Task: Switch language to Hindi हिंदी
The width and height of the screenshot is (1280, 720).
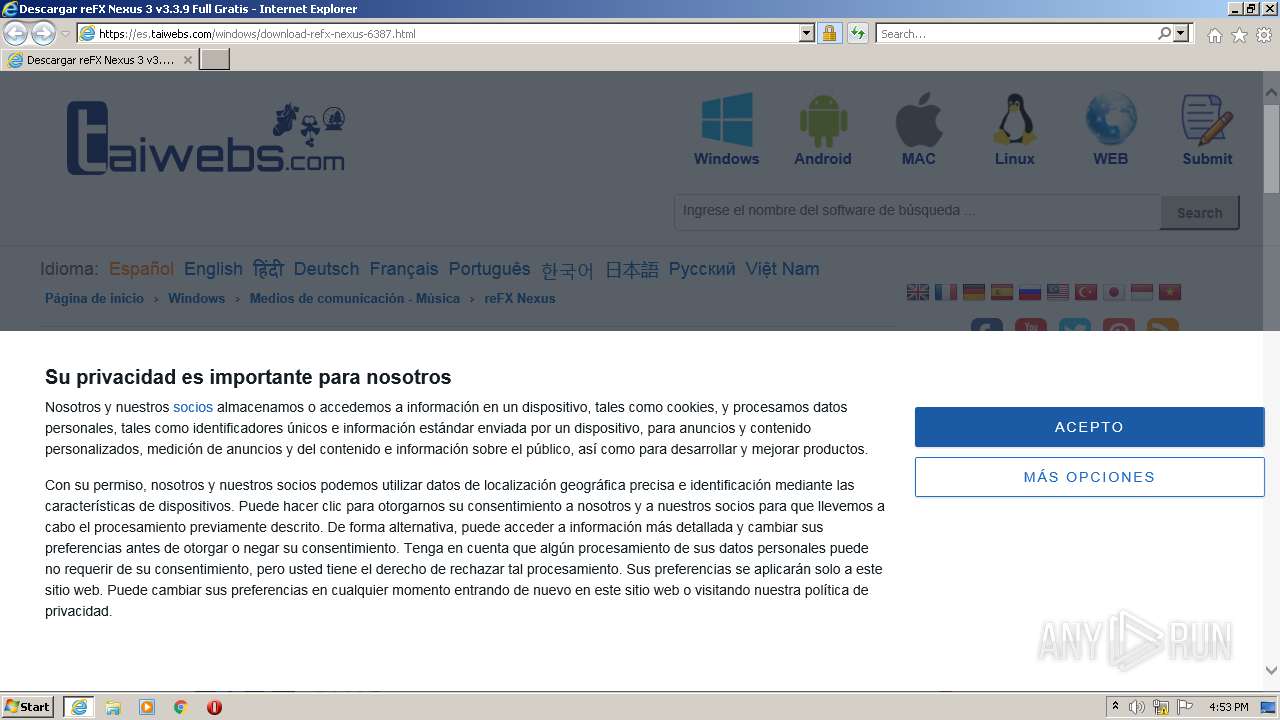Action: tap(268, 269)
